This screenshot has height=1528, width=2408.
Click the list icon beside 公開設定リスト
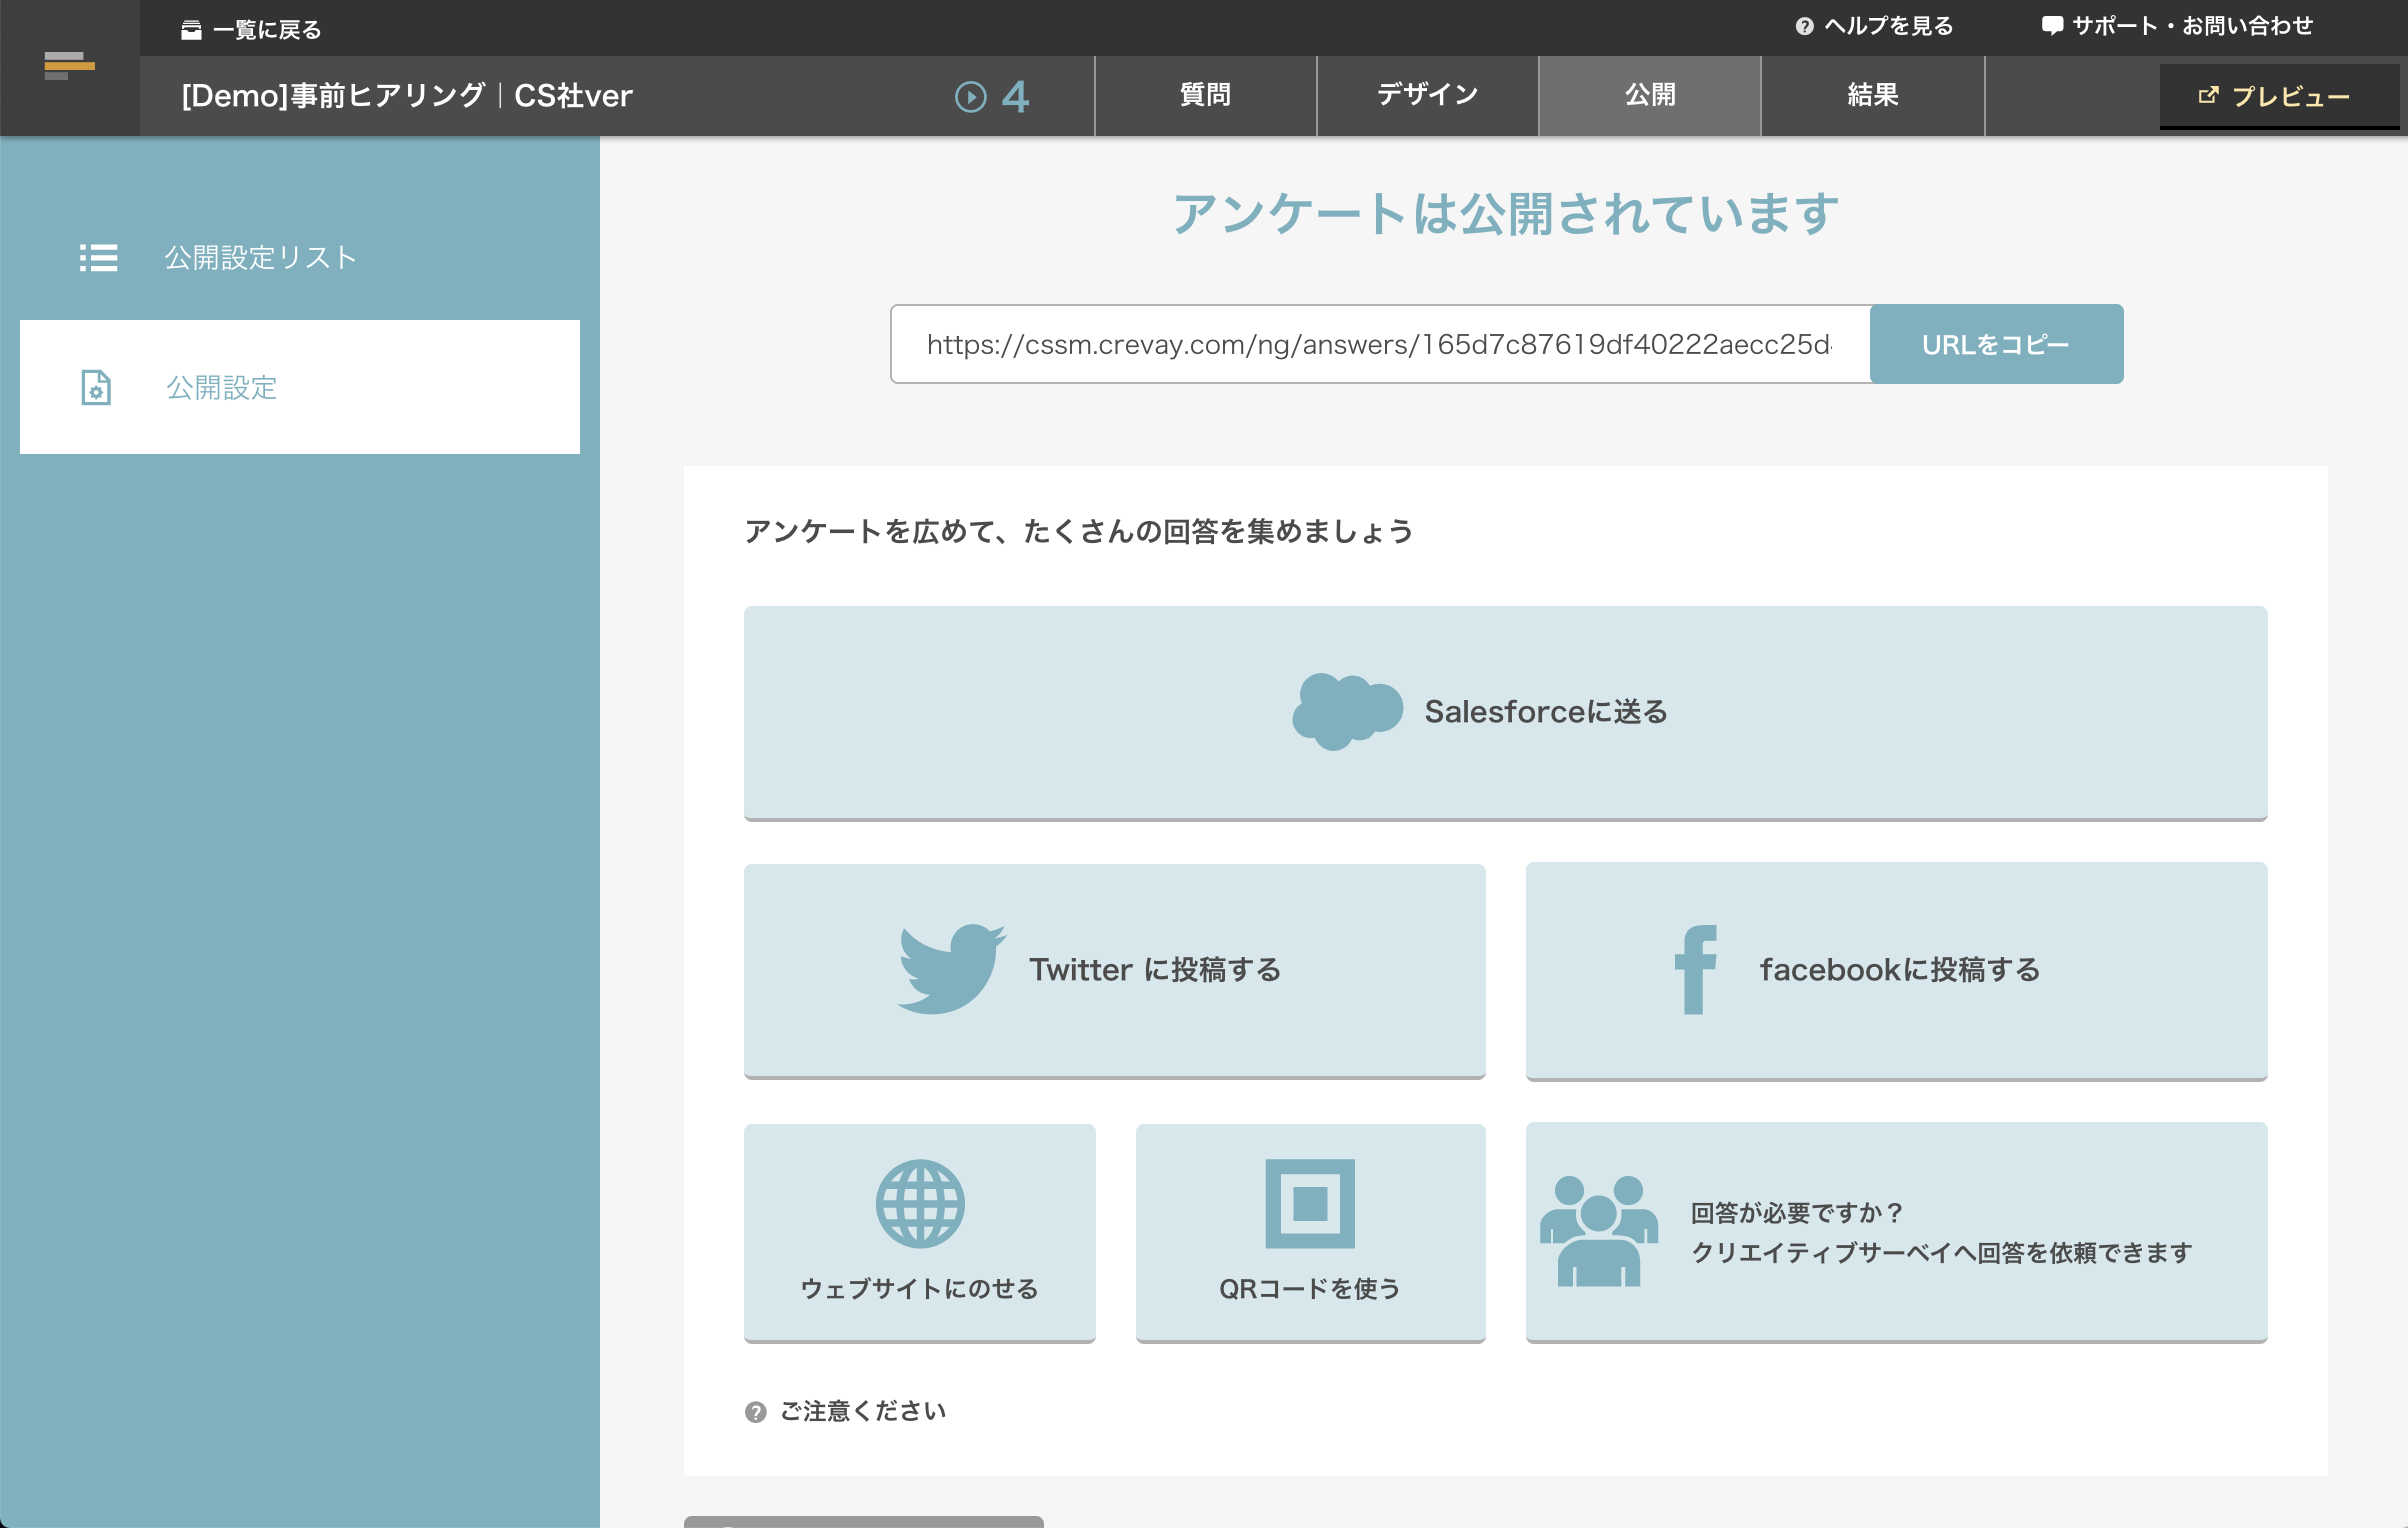98,258
